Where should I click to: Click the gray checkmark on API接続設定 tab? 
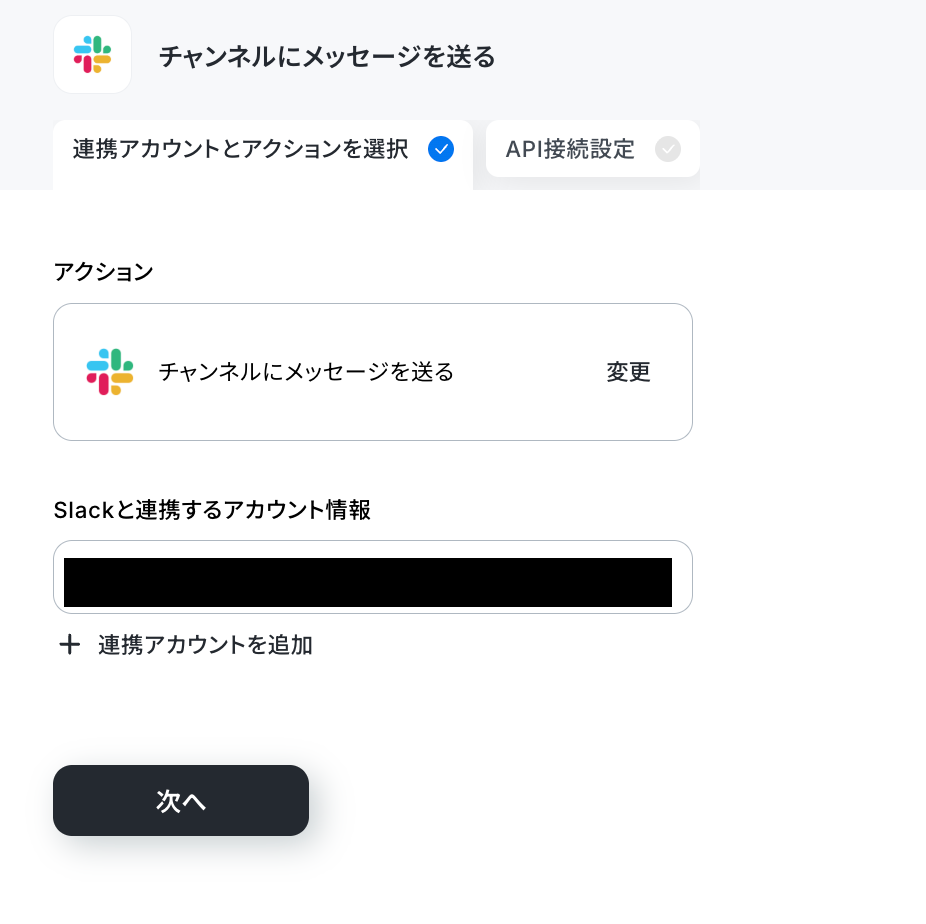point(667,149)
